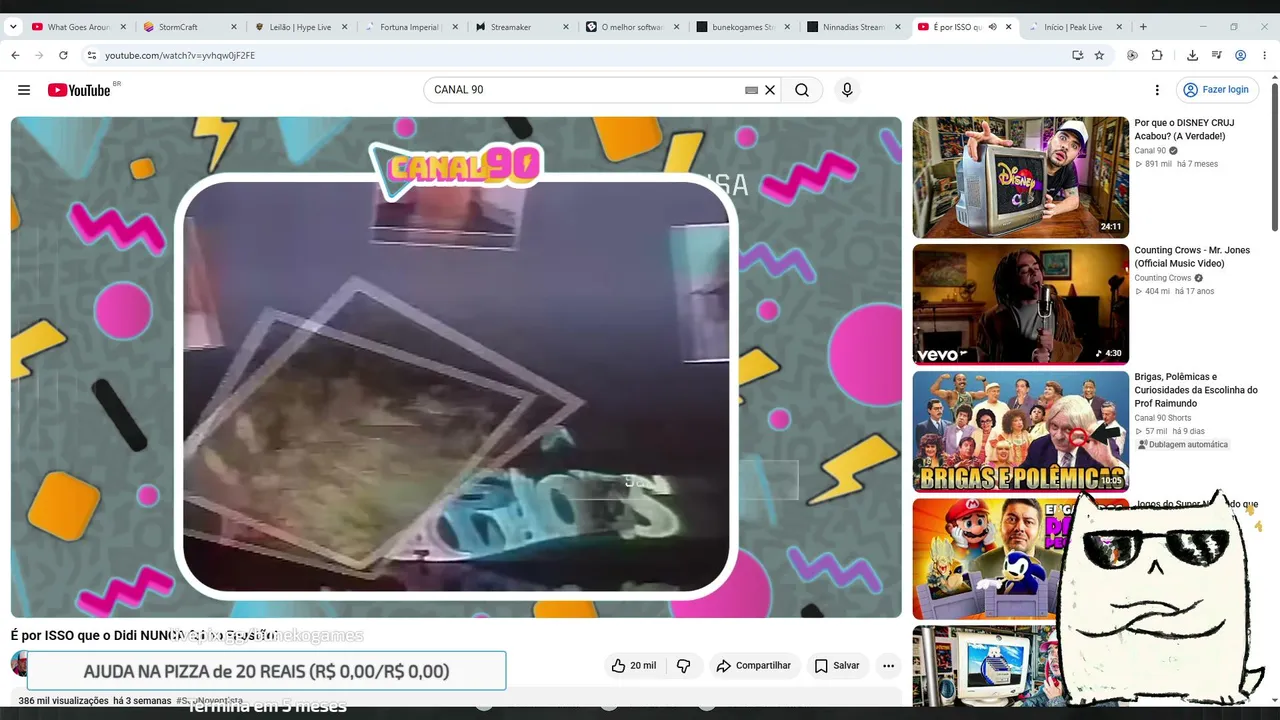
Task: Start voice search with the microphone
Action: pos(847,90)
